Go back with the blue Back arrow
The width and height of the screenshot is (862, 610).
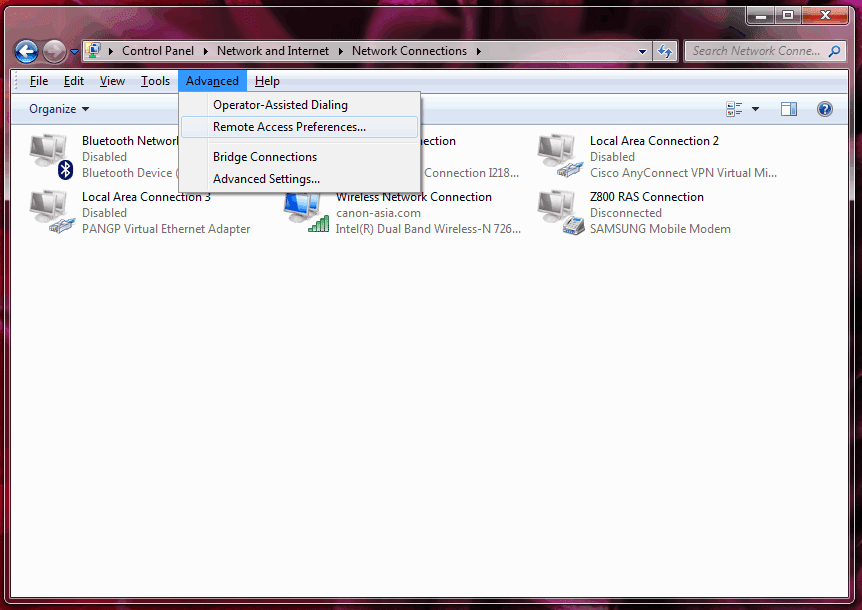pos(26,52)
